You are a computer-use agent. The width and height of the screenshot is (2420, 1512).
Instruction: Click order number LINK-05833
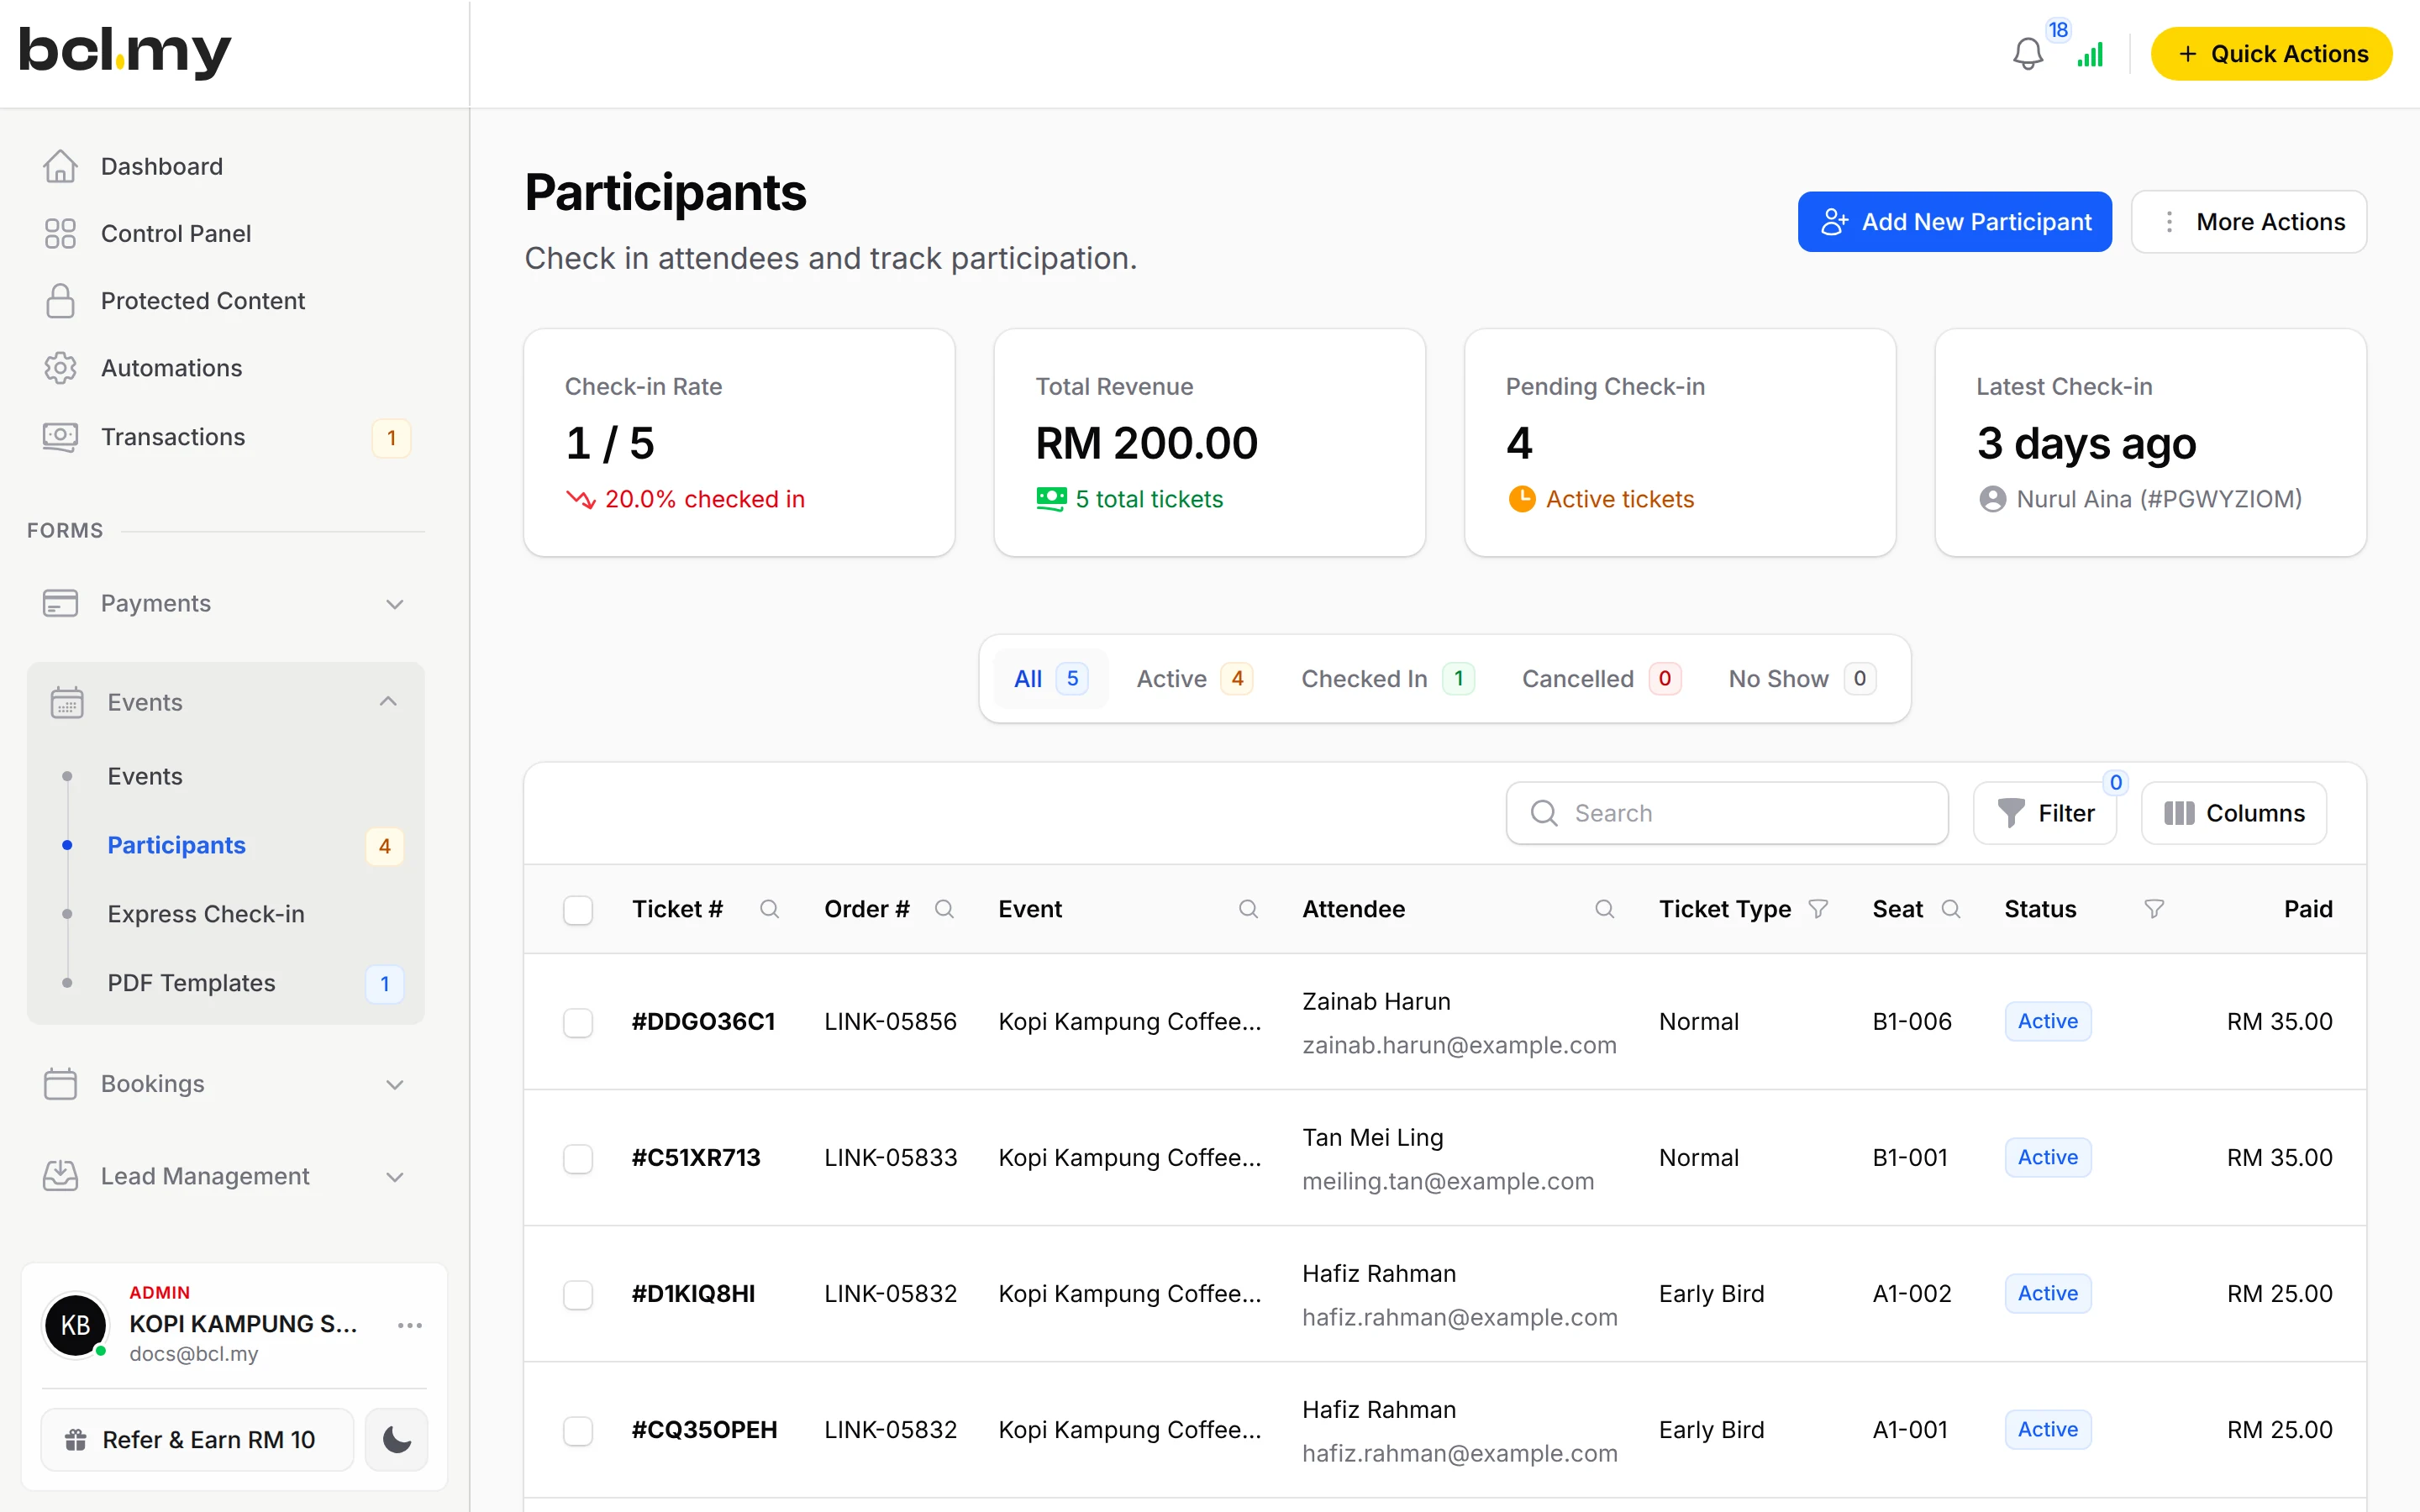click(890, 1157)
